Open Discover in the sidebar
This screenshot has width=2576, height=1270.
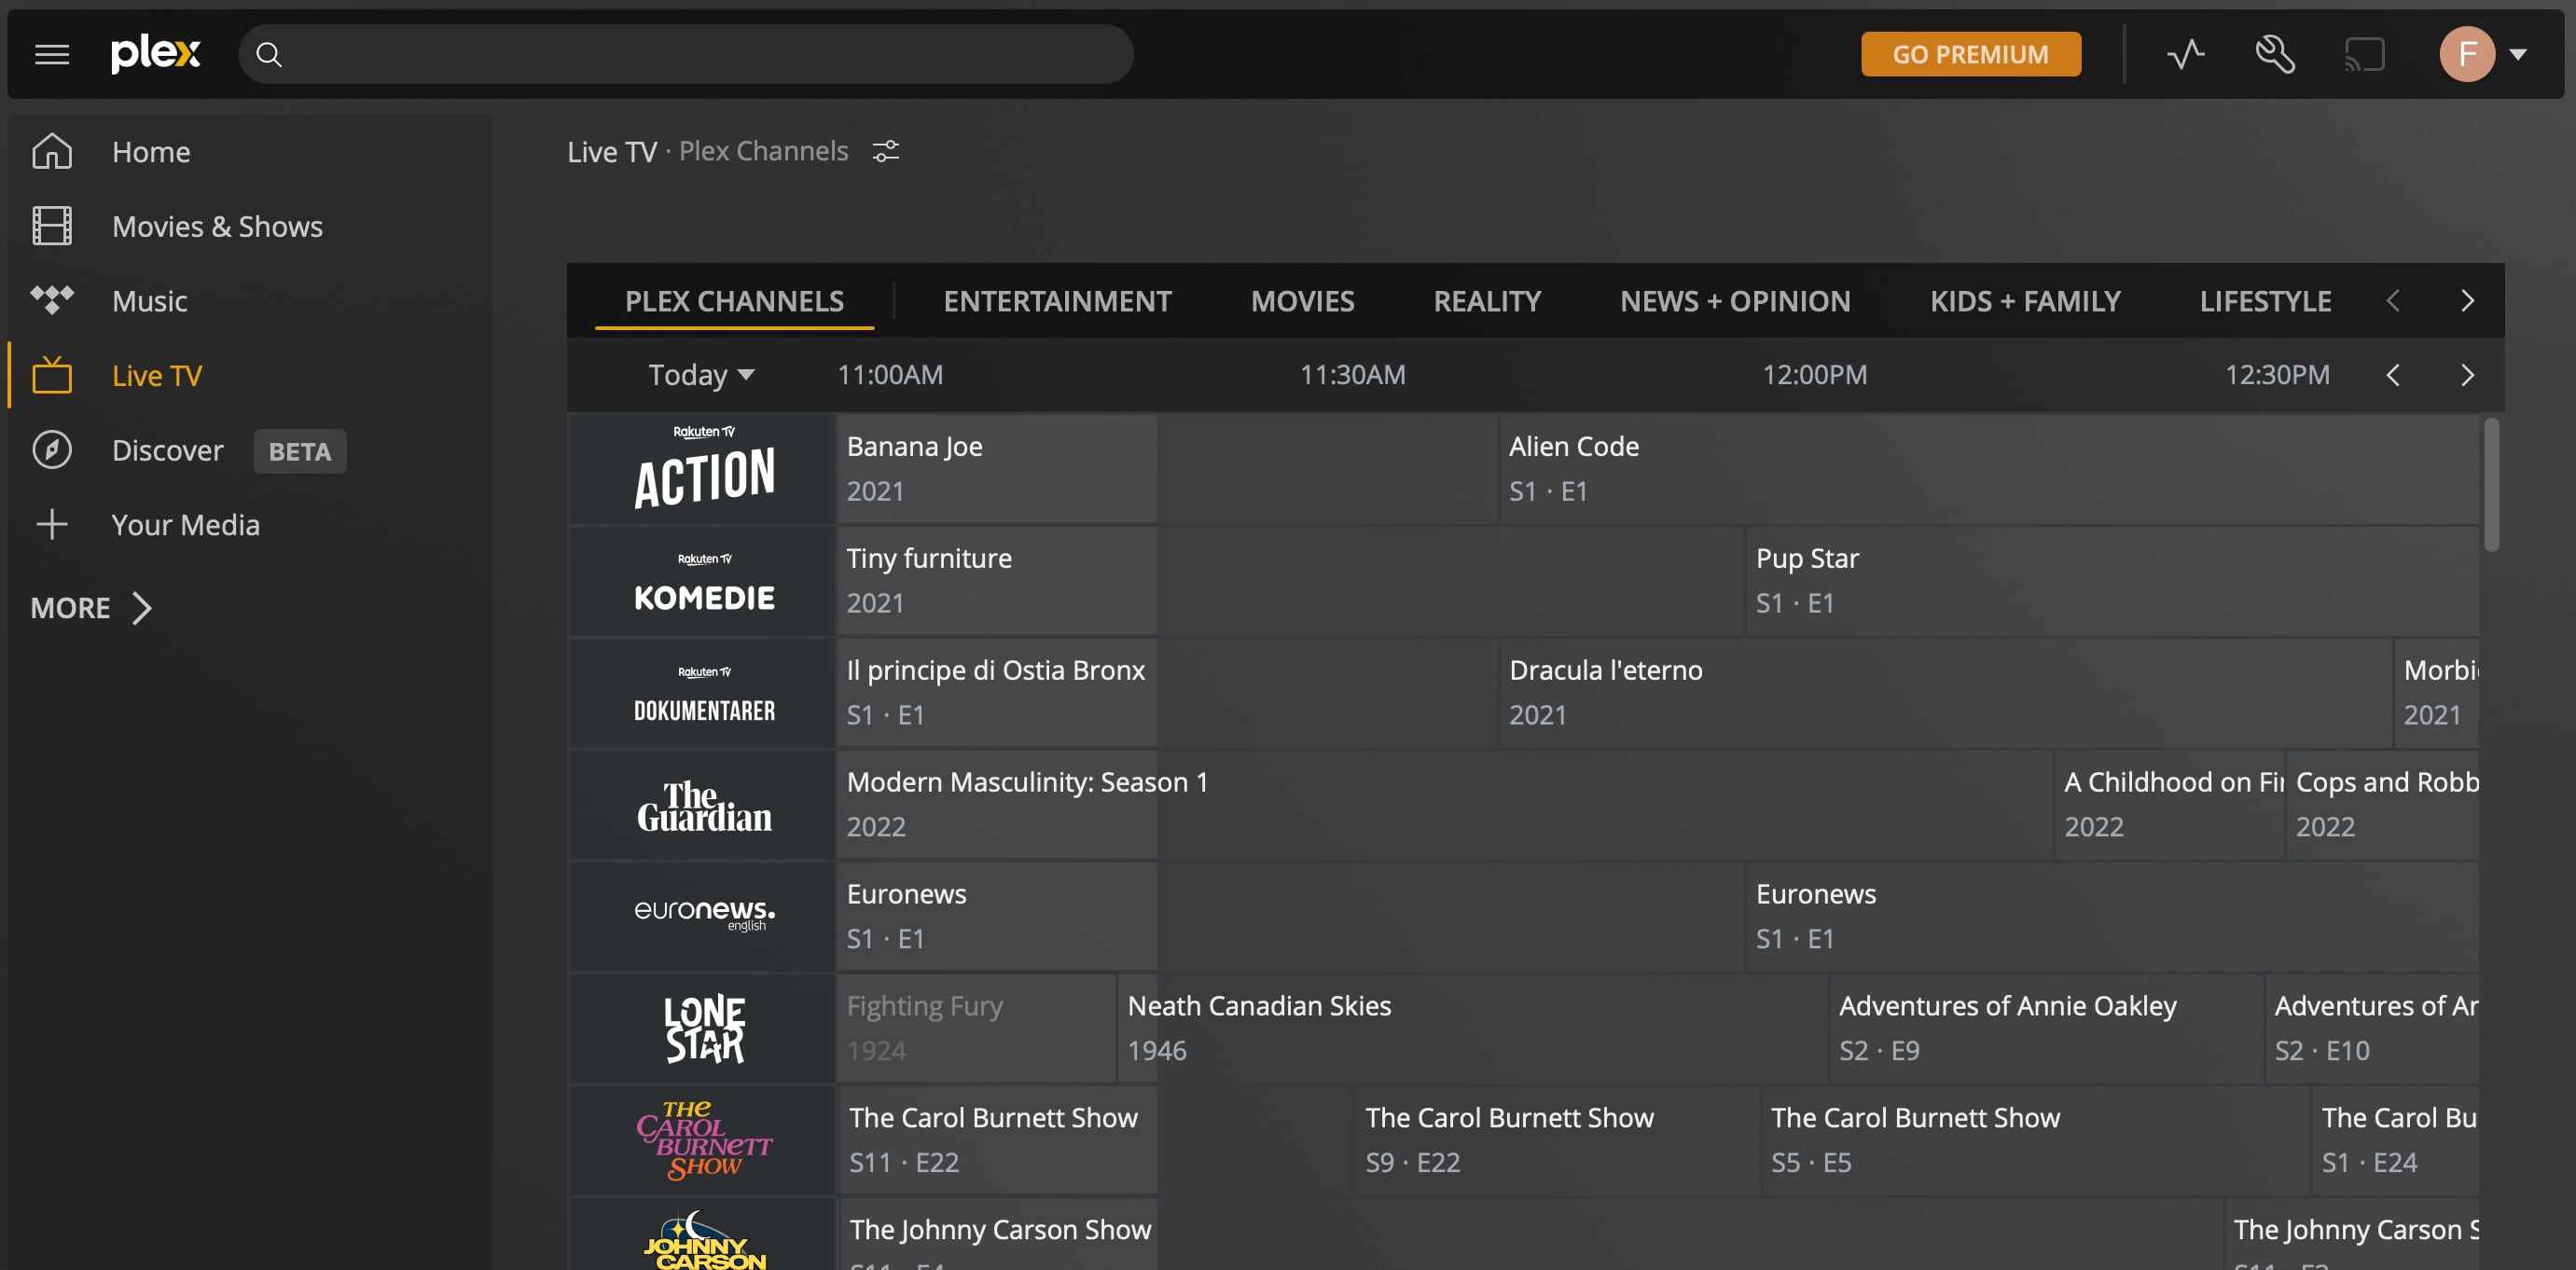pos(167,450)
